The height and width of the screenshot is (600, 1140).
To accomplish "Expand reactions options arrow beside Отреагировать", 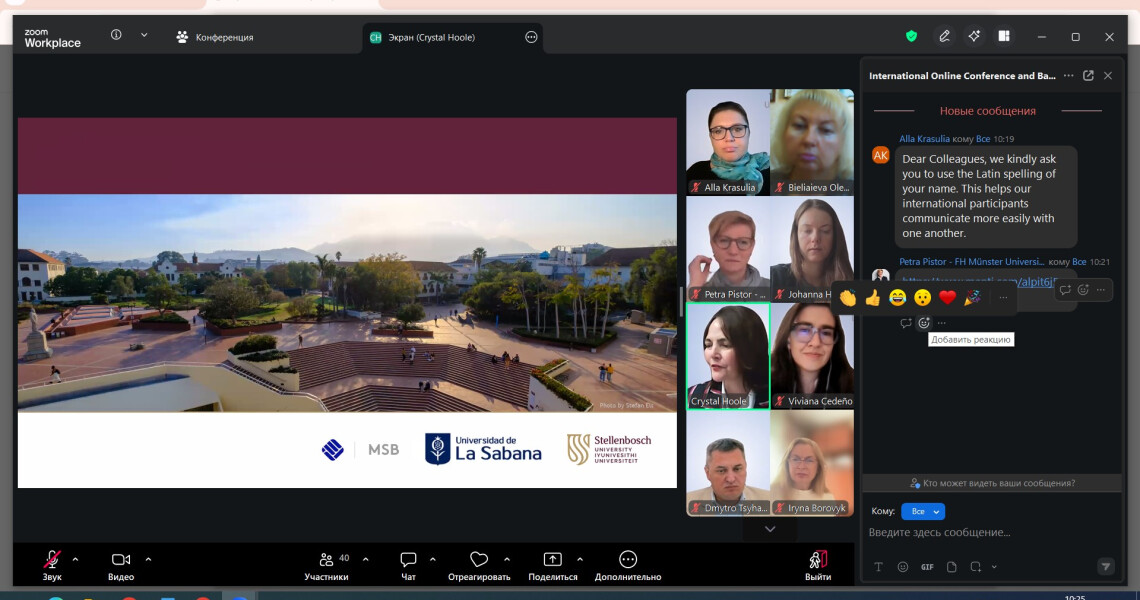I will 507,559.
